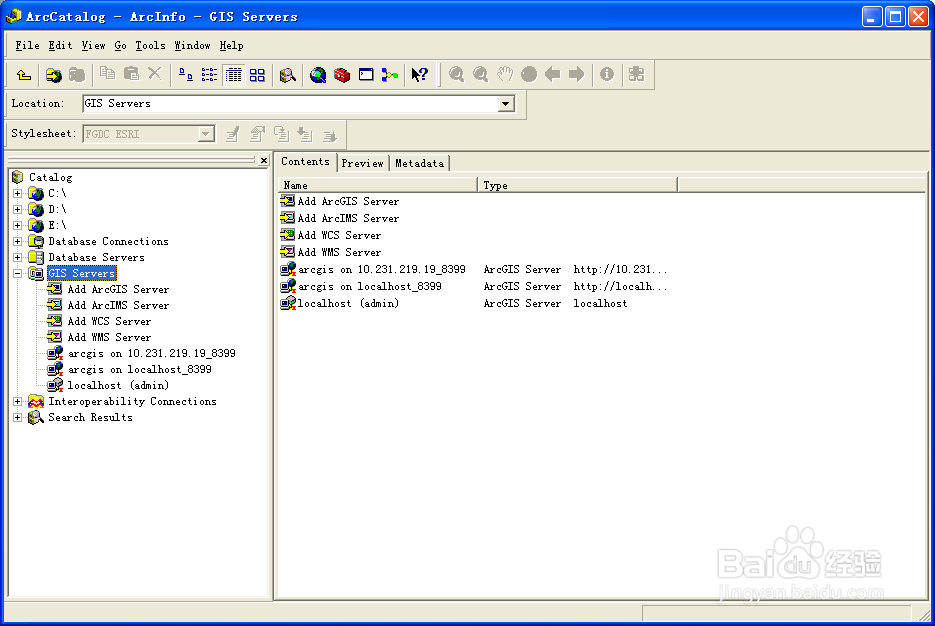Click the Metadata Properties icon

click(x=257, y=134)
